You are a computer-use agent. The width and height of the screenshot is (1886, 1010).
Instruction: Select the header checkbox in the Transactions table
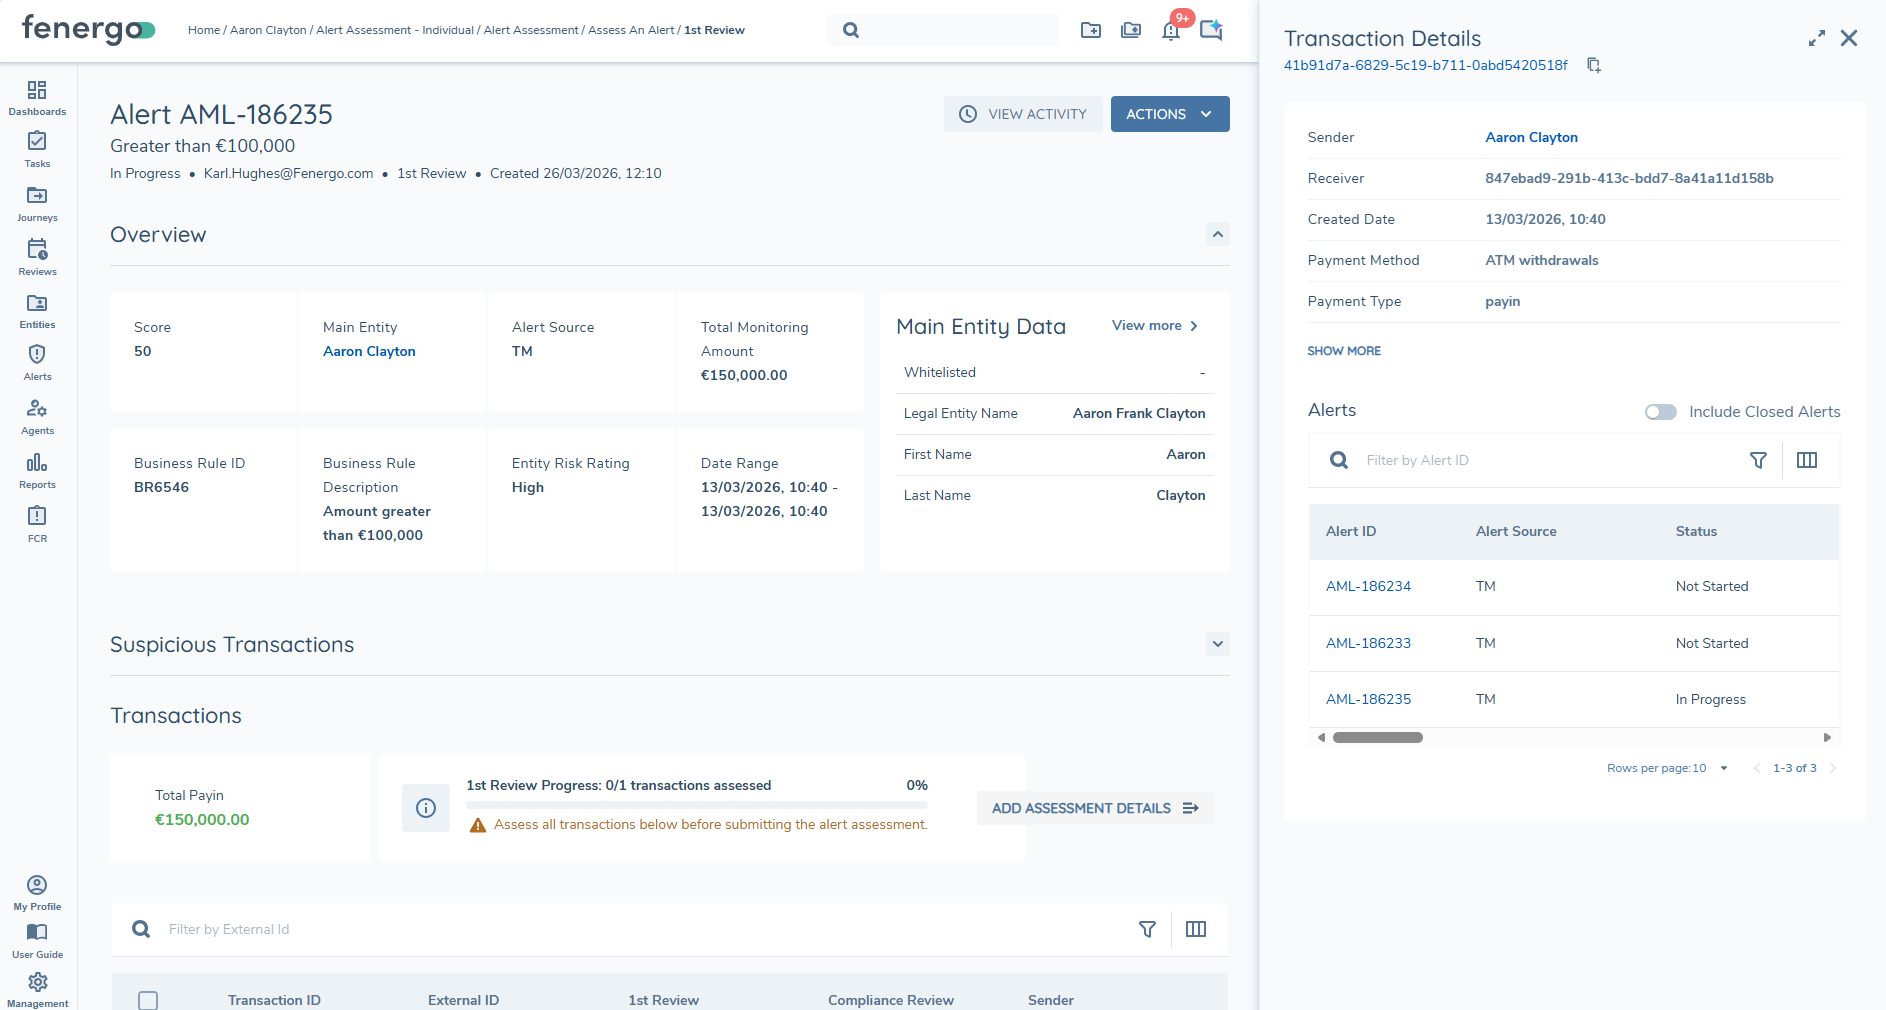(148, 1000)
